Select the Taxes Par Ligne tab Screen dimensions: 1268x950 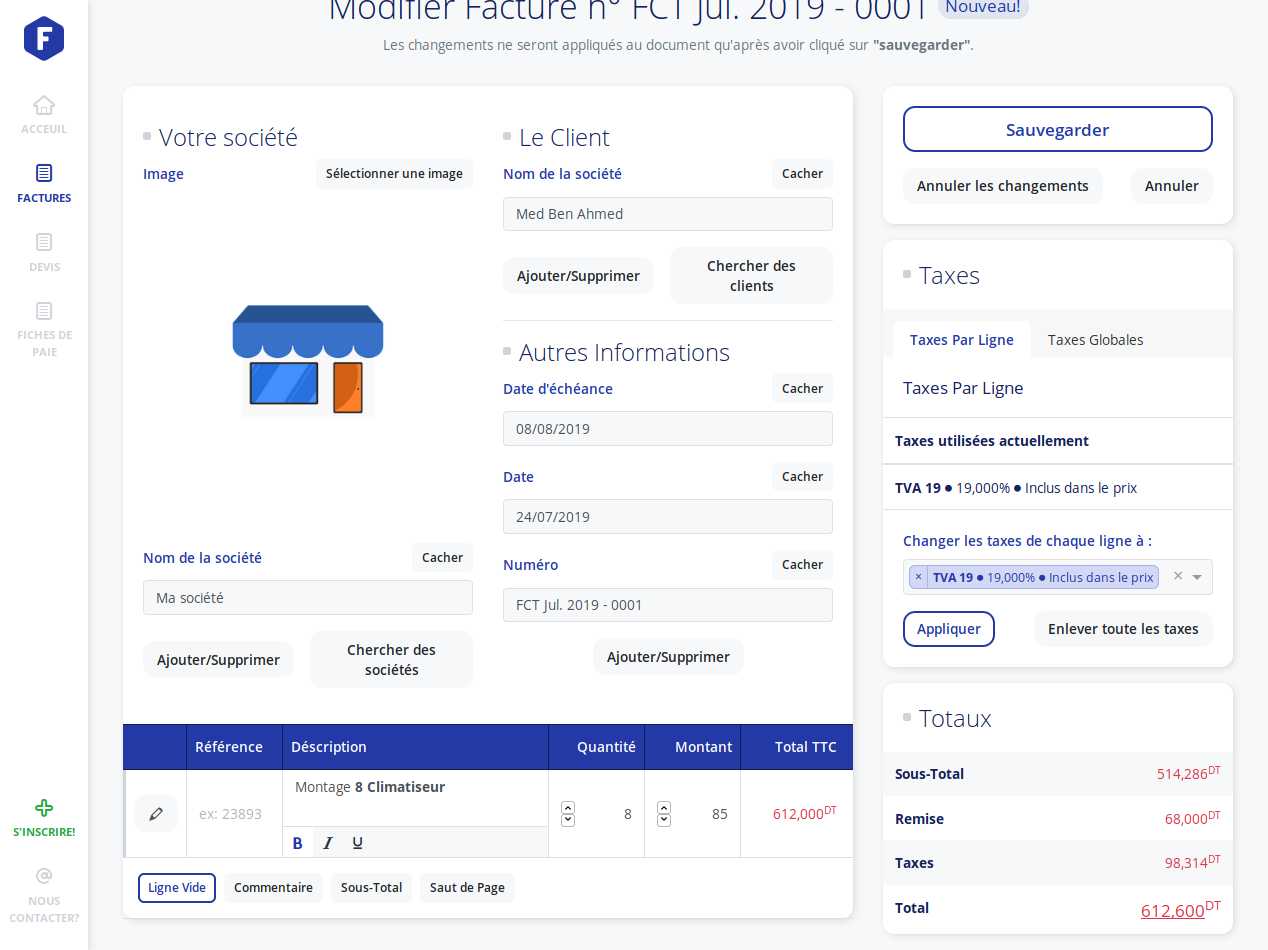click(x=961, y=340)
